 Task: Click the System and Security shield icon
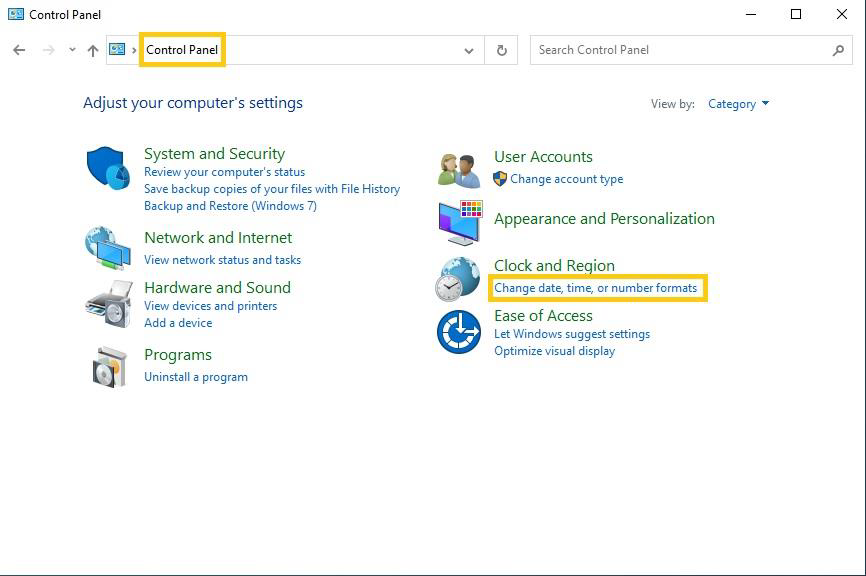pyautogui.click(x=107, y=168)
